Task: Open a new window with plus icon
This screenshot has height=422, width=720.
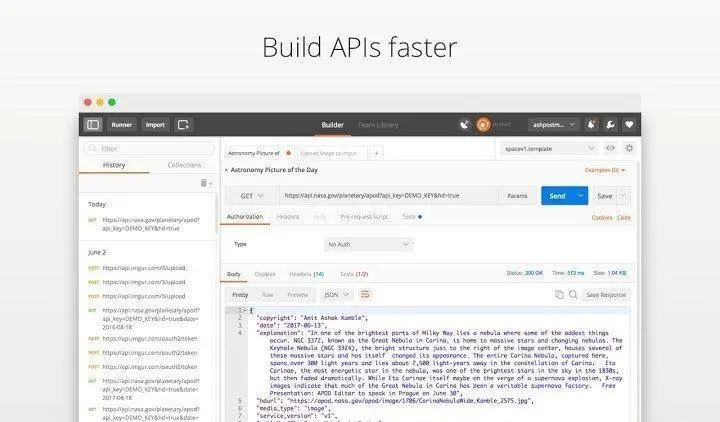Action: (x=183, y=124)
